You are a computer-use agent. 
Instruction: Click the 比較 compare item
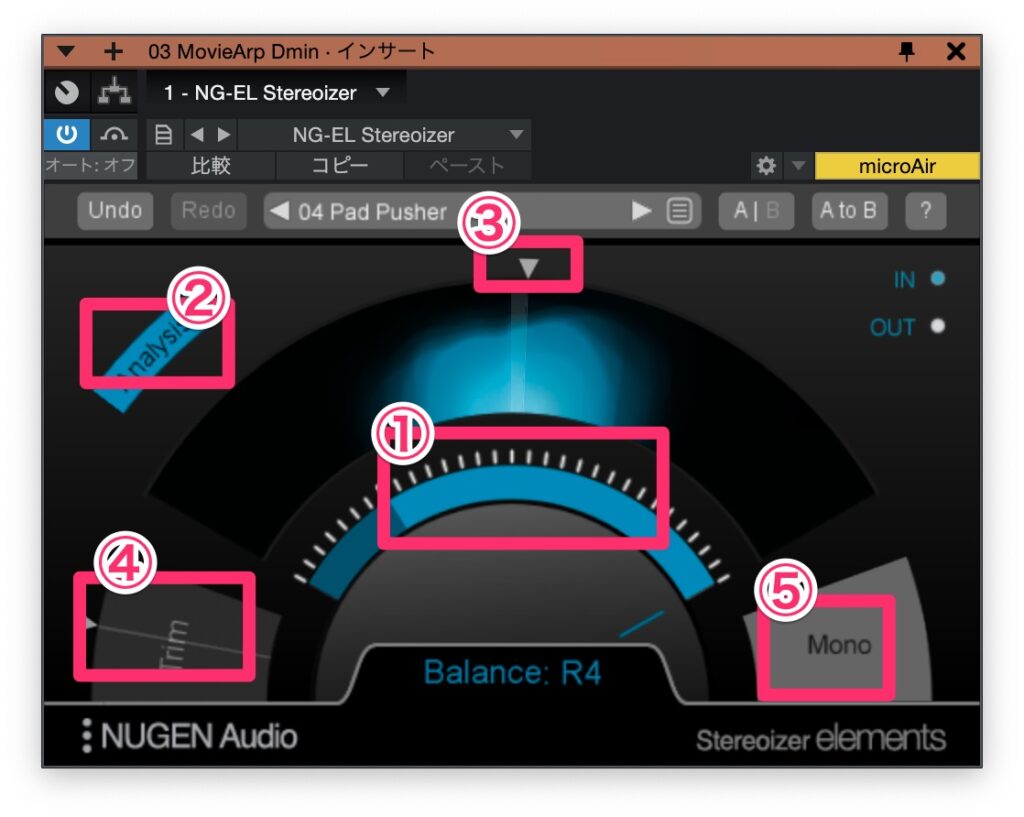(210, 166)
